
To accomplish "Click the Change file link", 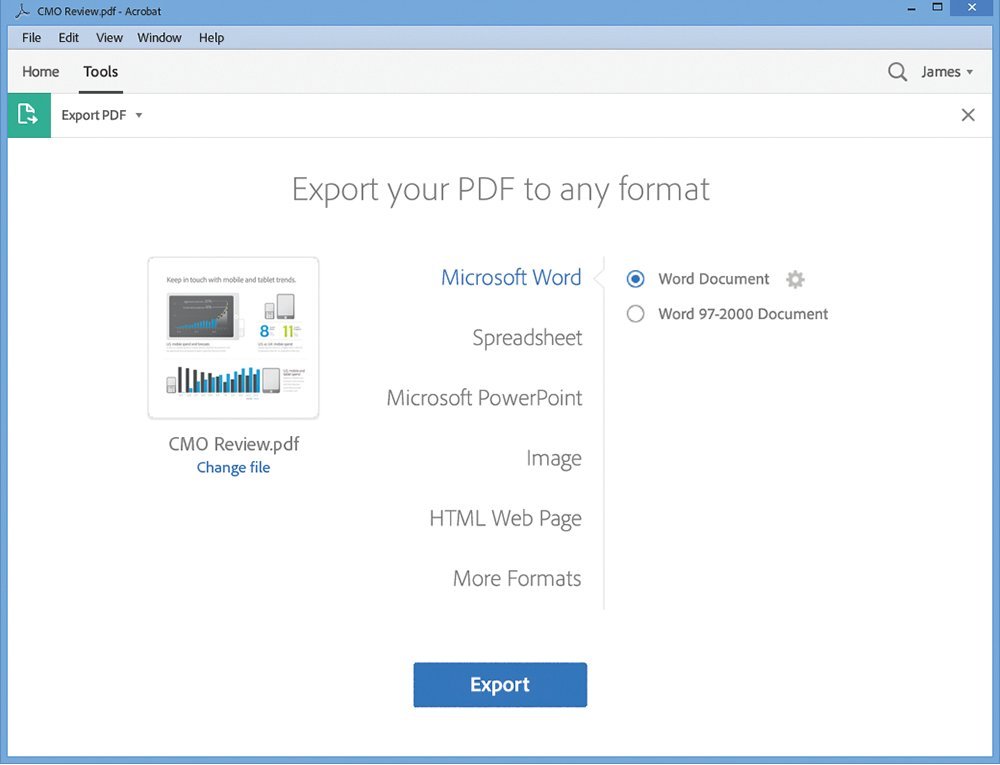I will pyautogui.click(x=233, y=467).
